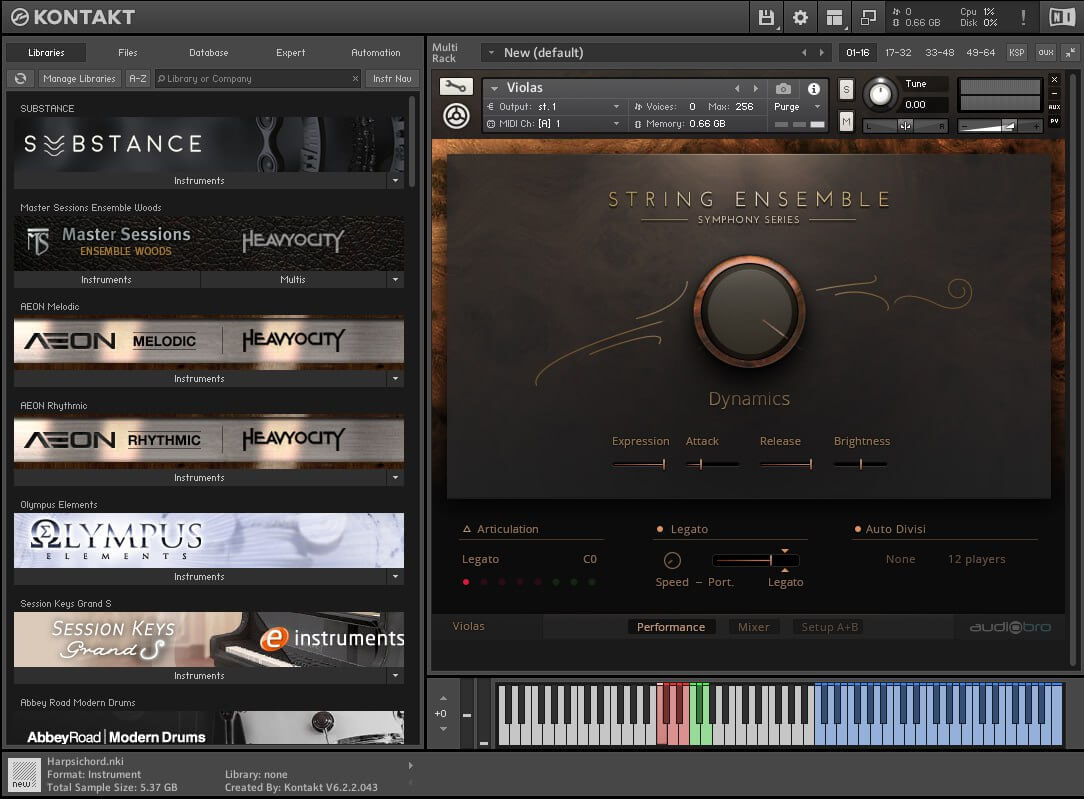Toggle the aux sends panel in rack header
This screenshot has width=1084, height=799.
tap(1046, 53)
